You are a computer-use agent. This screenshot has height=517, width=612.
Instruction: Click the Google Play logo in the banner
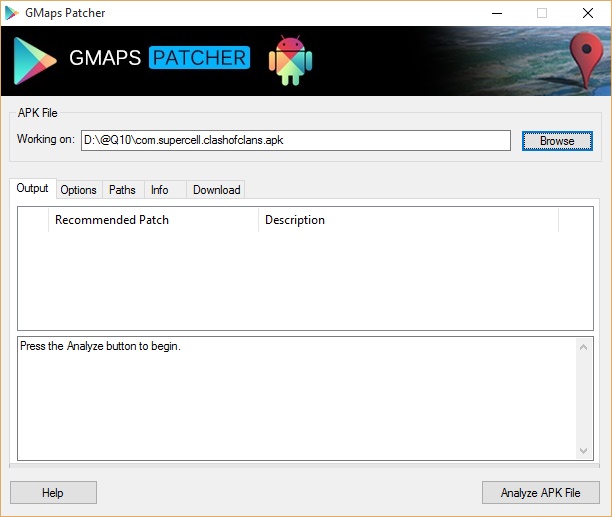click(35, 60)
